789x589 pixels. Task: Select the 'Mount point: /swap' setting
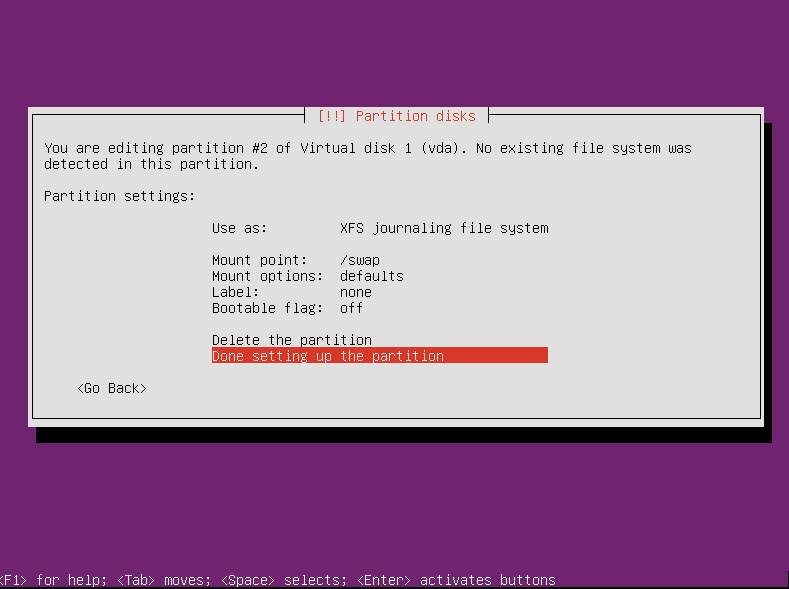tap(380, 260)
